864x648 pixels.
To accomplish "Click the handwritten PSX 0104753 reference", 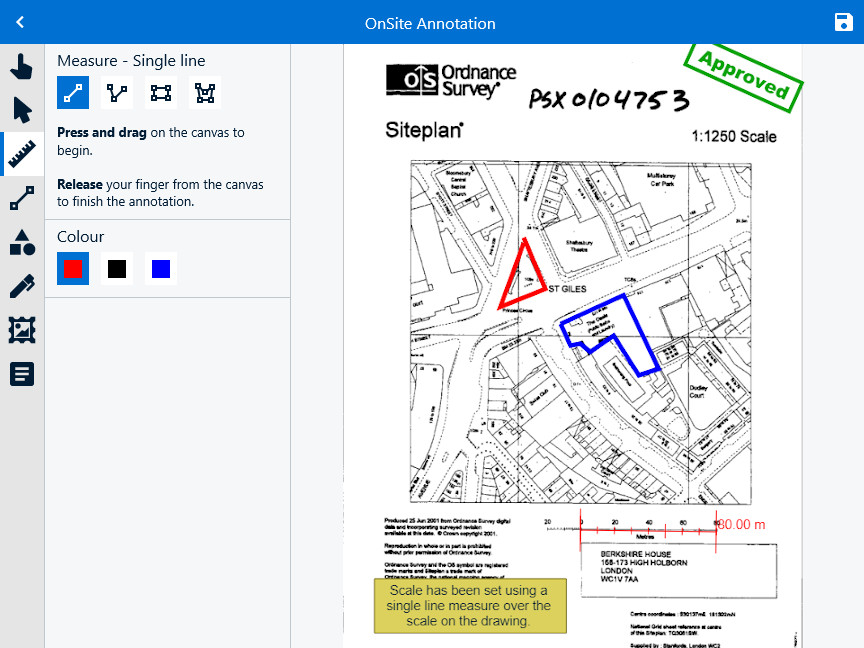I will click(609, 99).
